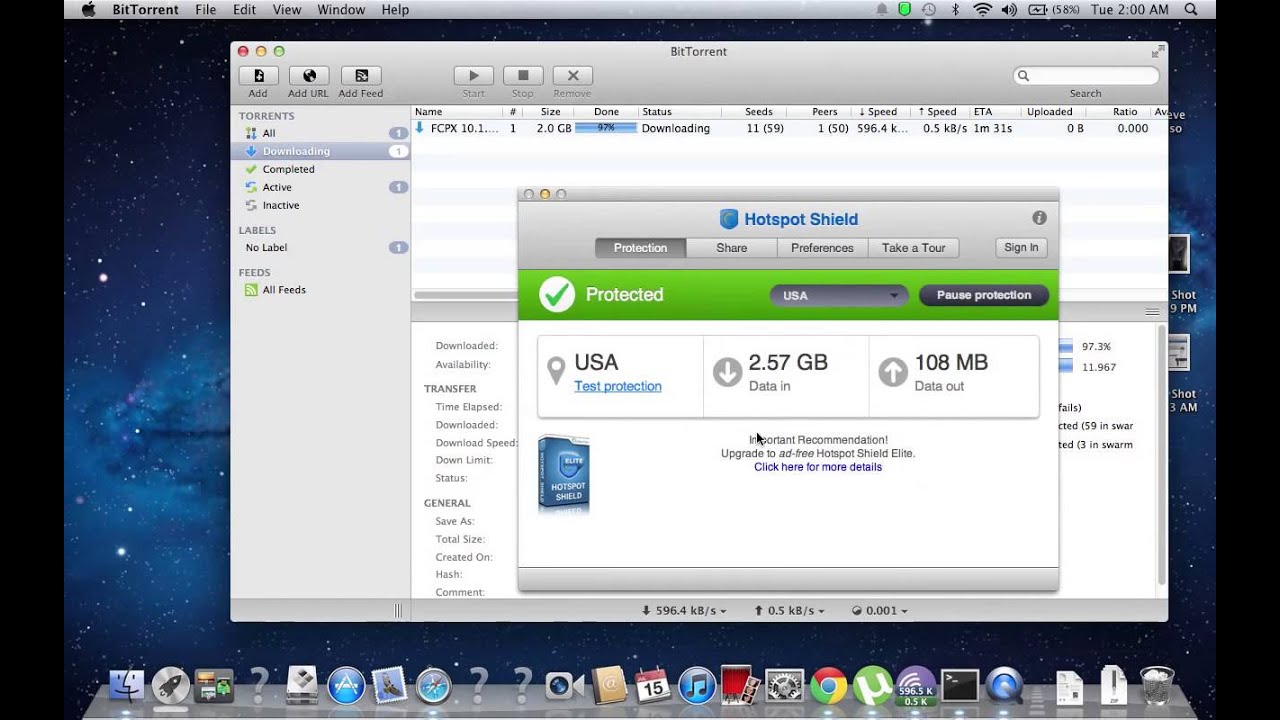Click the Data in download arrow icon
Image resolution: width=1280 pixels, height=720 pixels.
pos(727,372)
